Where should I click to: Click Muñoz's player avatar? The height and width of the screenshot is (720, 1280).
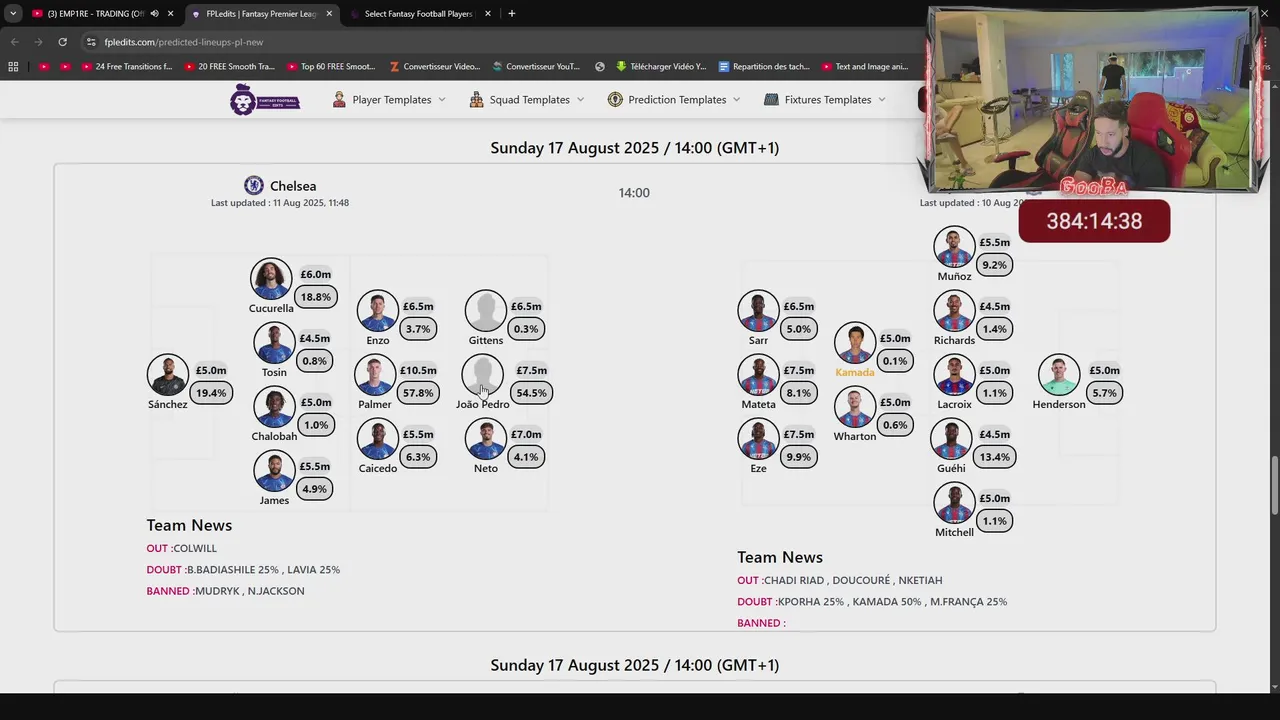[954, 247]
